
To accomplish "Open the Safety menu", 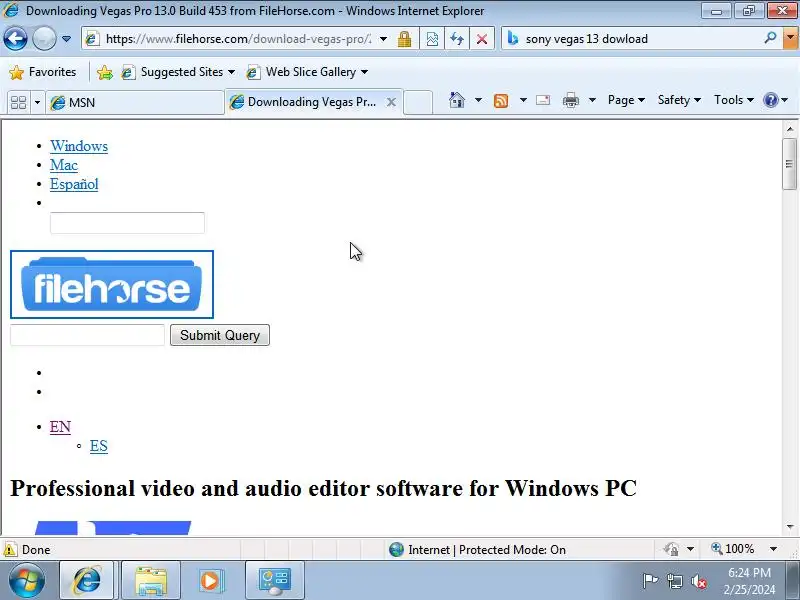I will click(x=679, y=100).
